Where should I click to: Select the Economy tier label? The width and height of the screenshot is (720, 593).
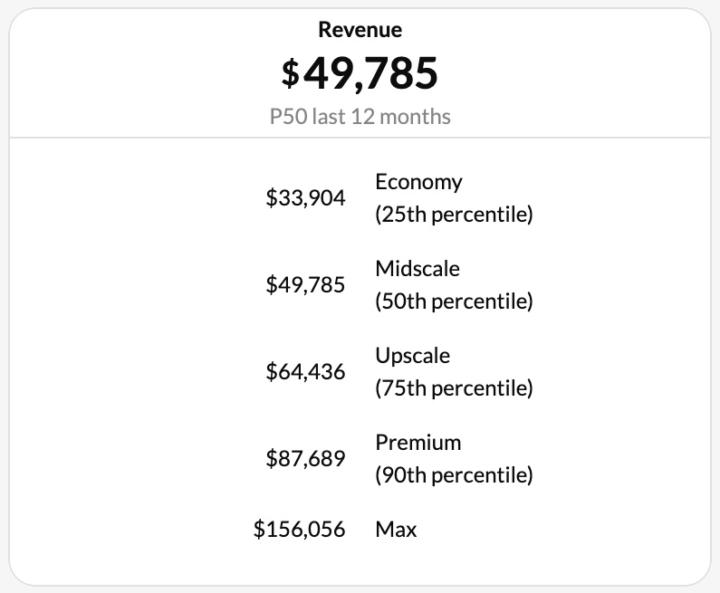418,182
